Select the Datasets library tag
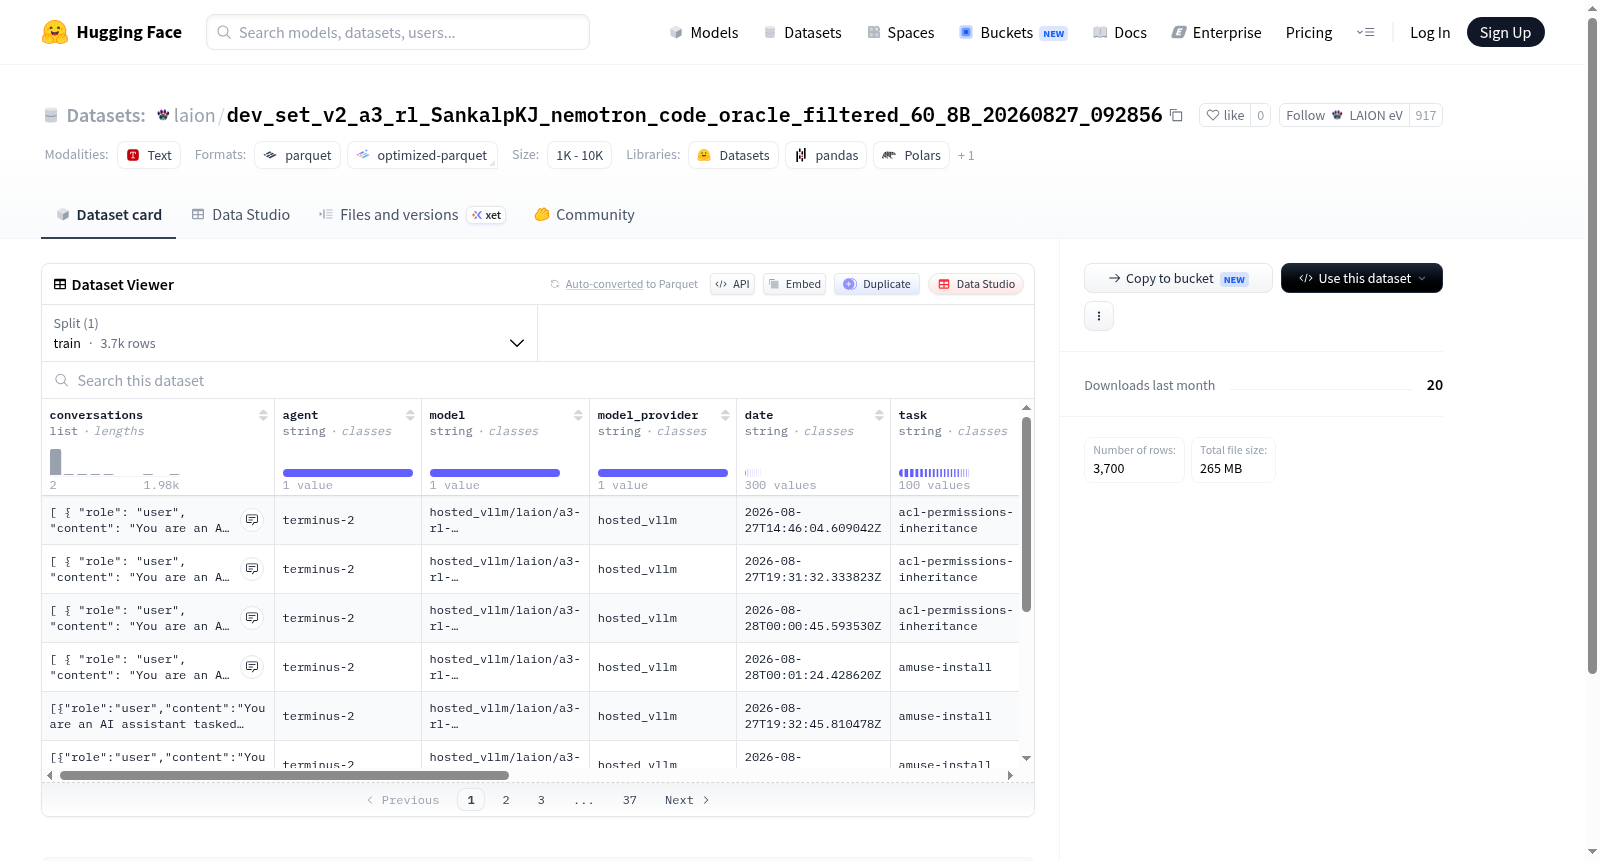The height and width of the screenshot is (861, 1600). pyautogui.click(x=734, y=155)
